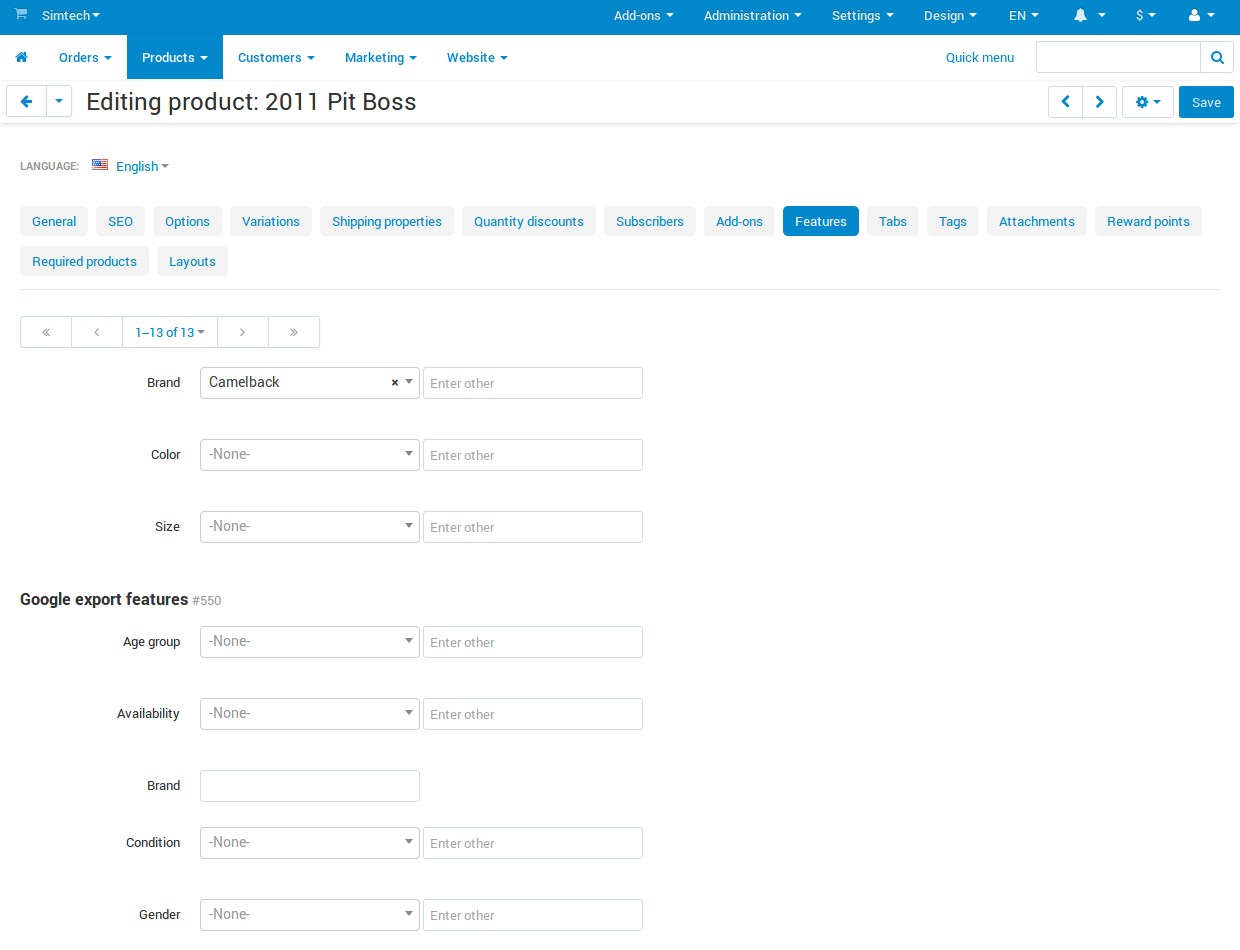Expand the Availability dropdown
Viewport: 1240px width, 950px height.
click(310, 714)
